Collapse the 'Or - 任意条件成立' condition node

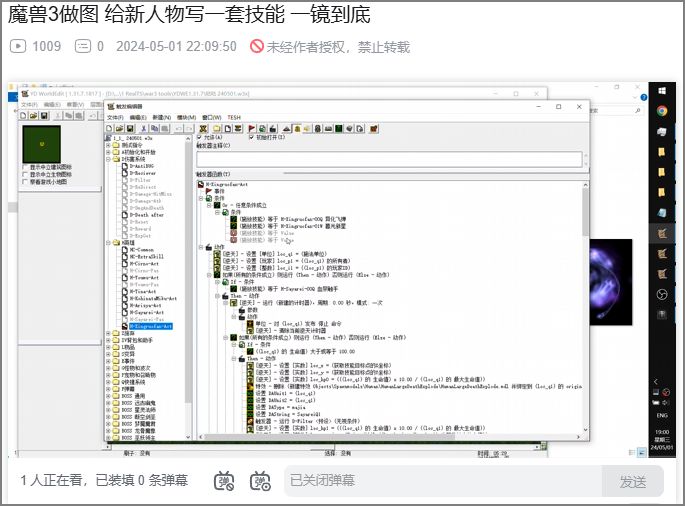point(209,205)
